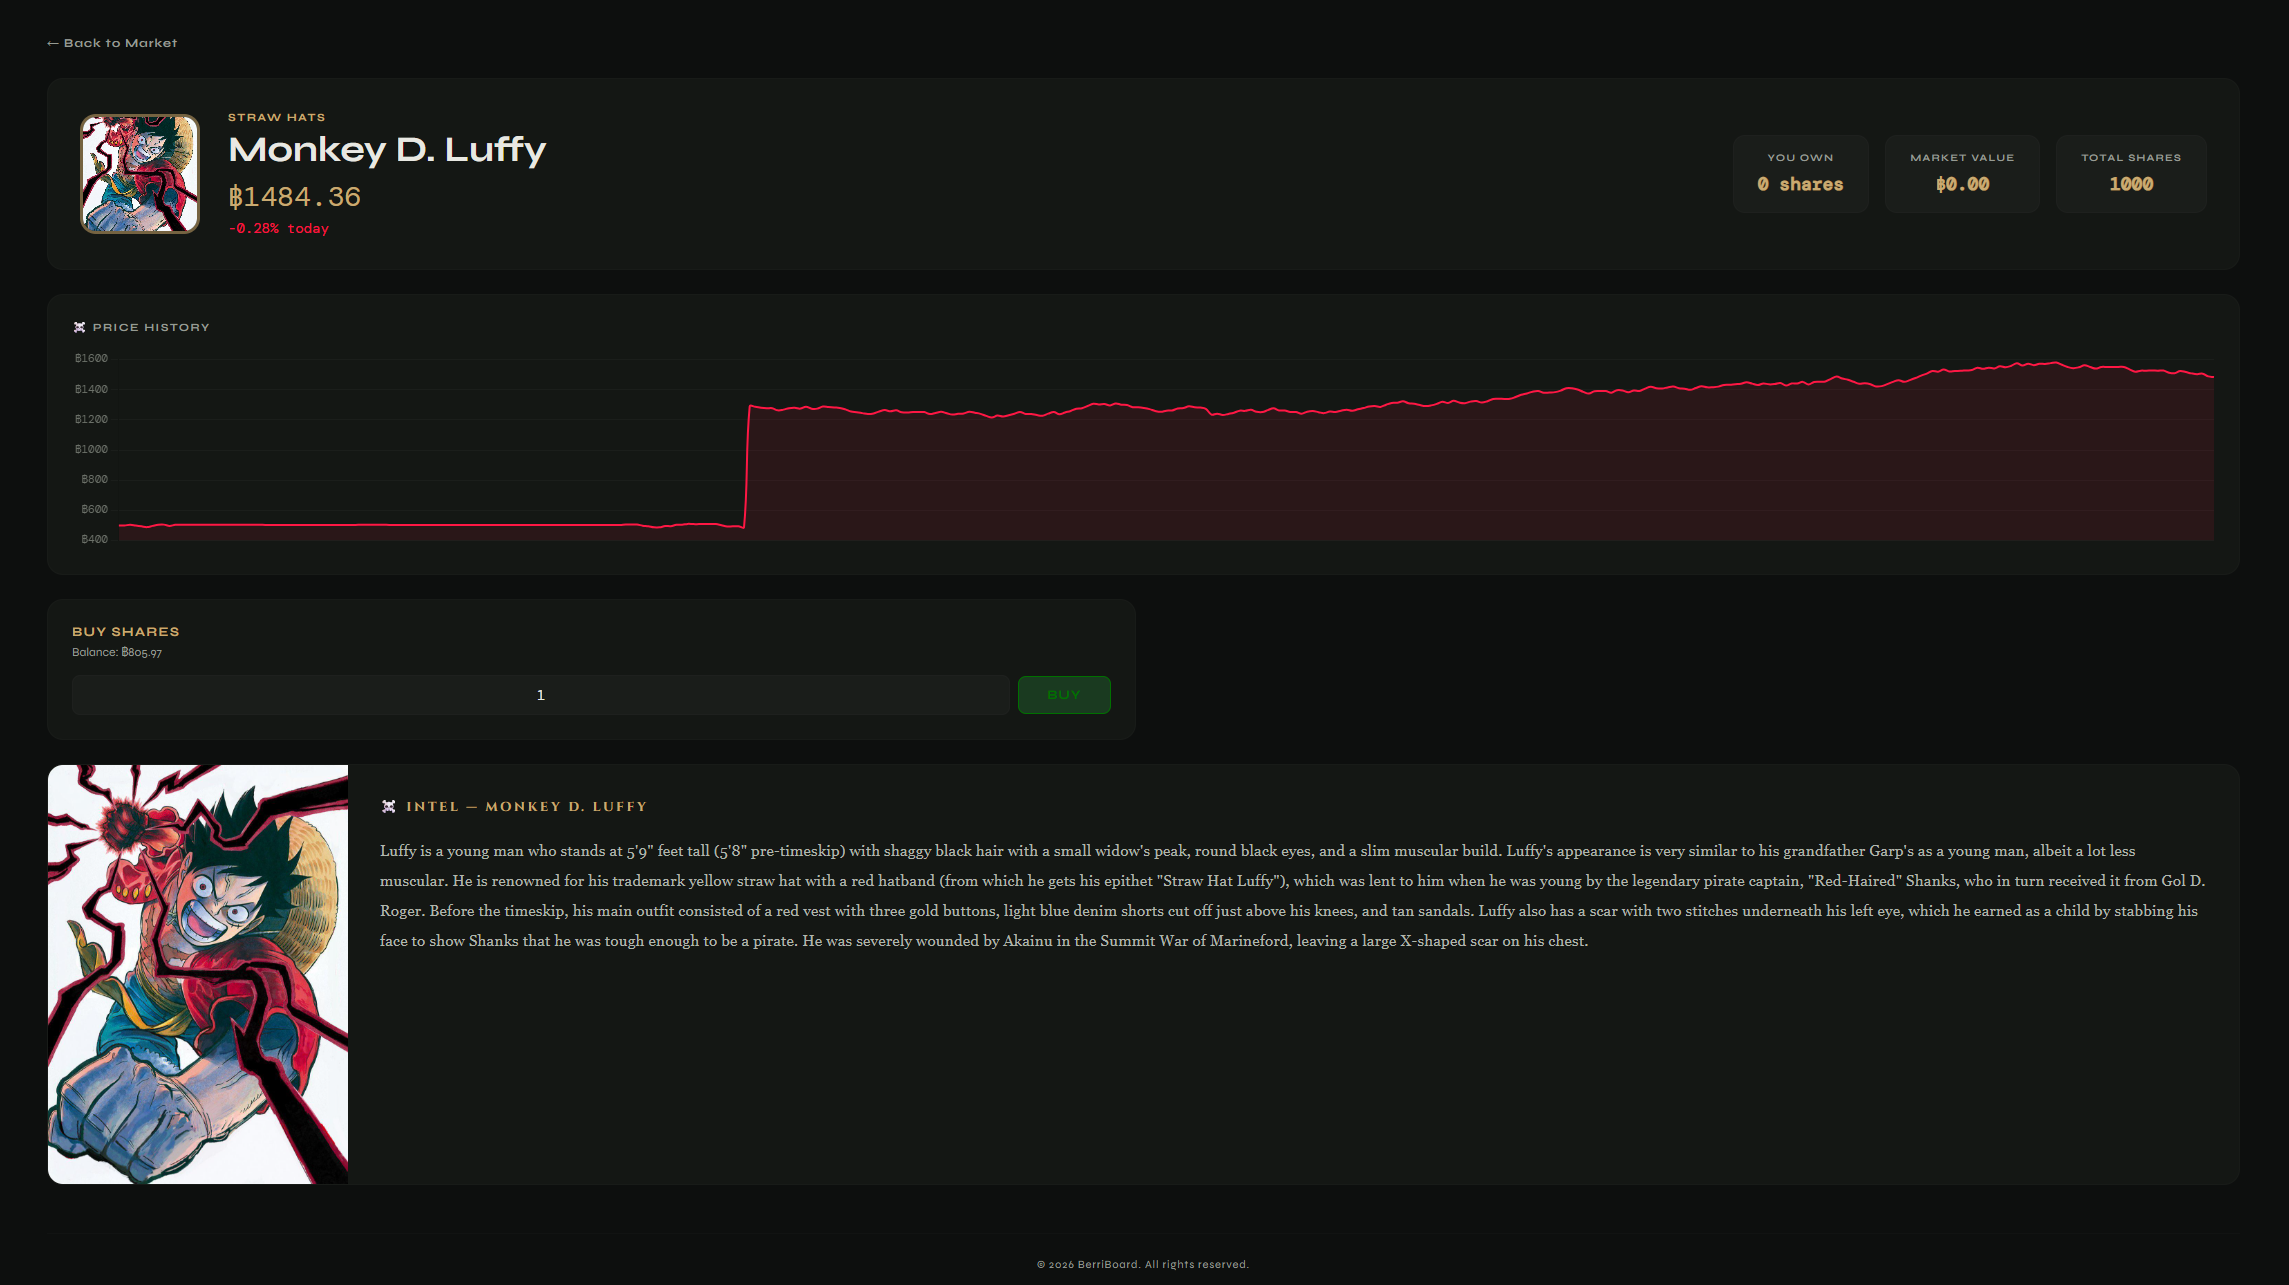Click the price jump on the chart

(x=747, y=465)
